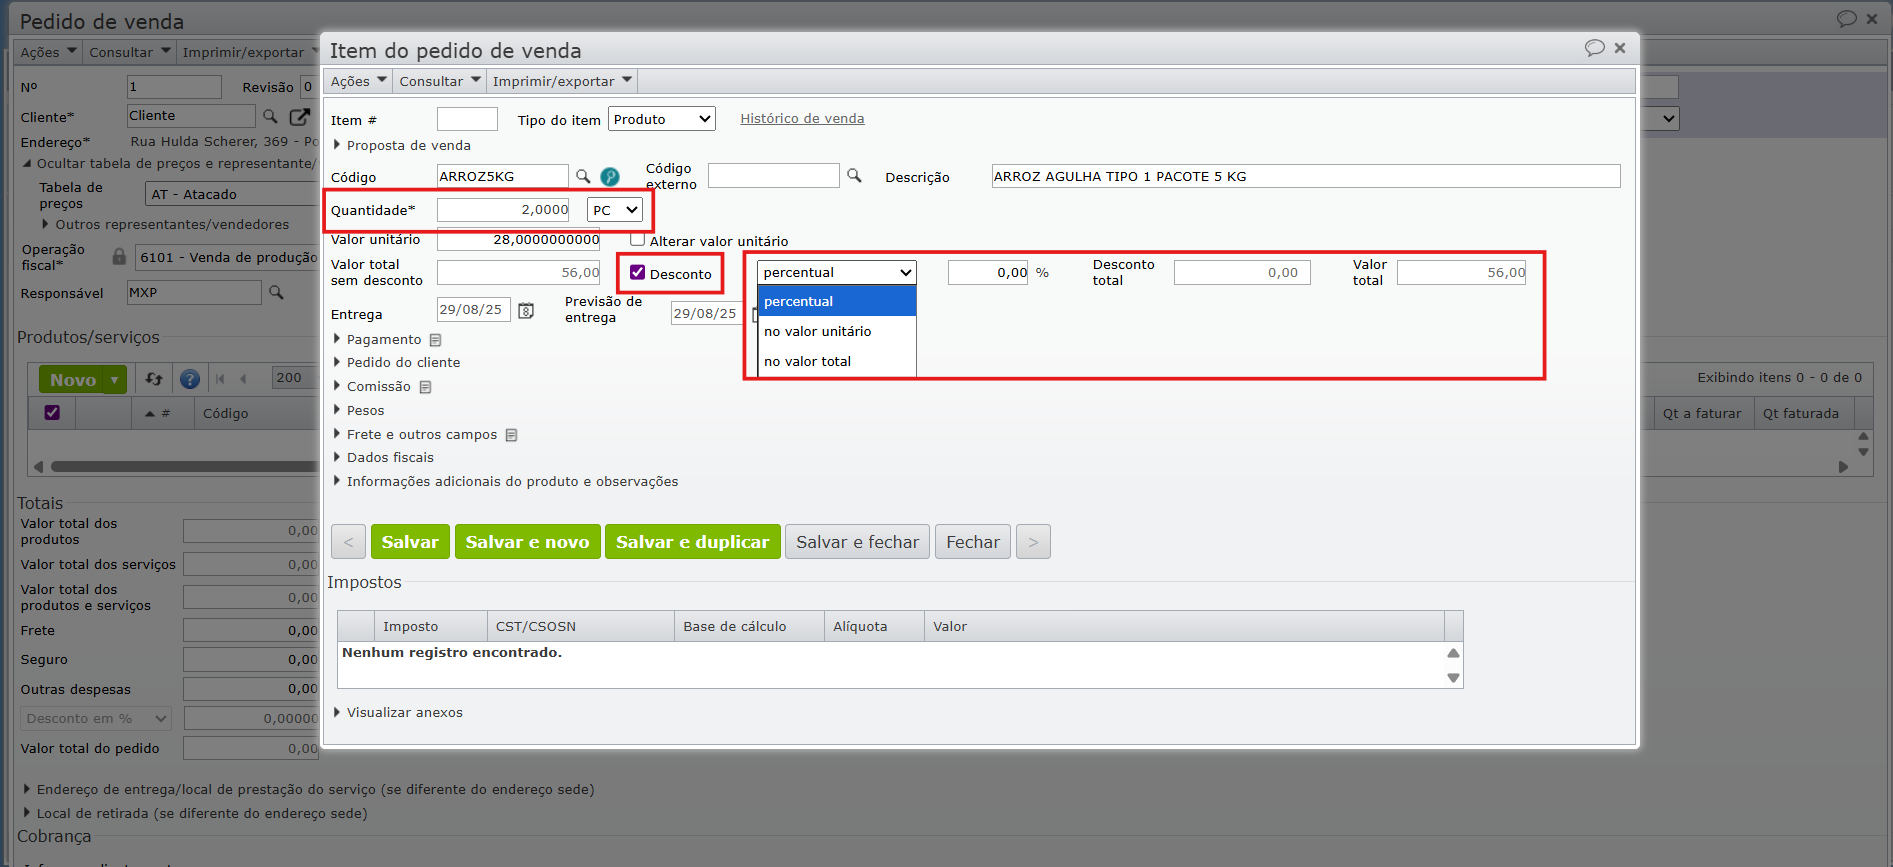Screen dimensions: 1893x867
Task: Click Impostos table scroll-up arrow
Action: coord(1453,653)
